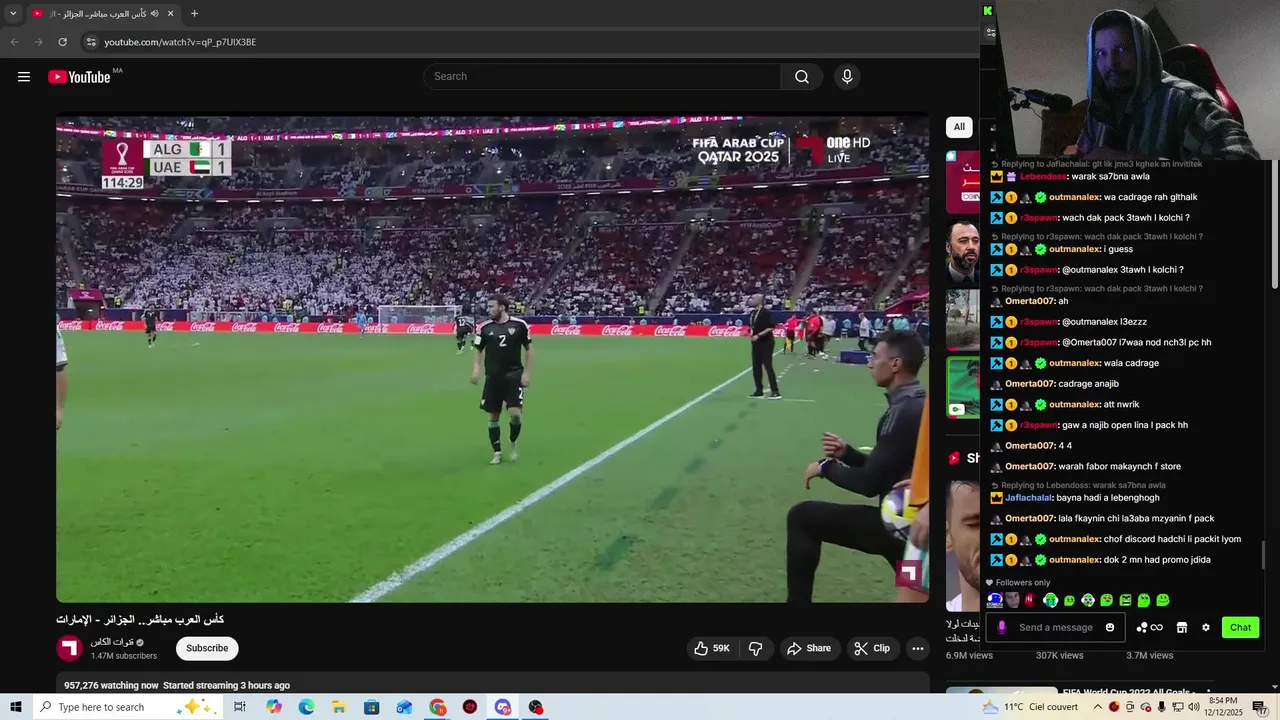Click chat message 'att nwrik'
1280x720 pixels.
pos(1121,405)
